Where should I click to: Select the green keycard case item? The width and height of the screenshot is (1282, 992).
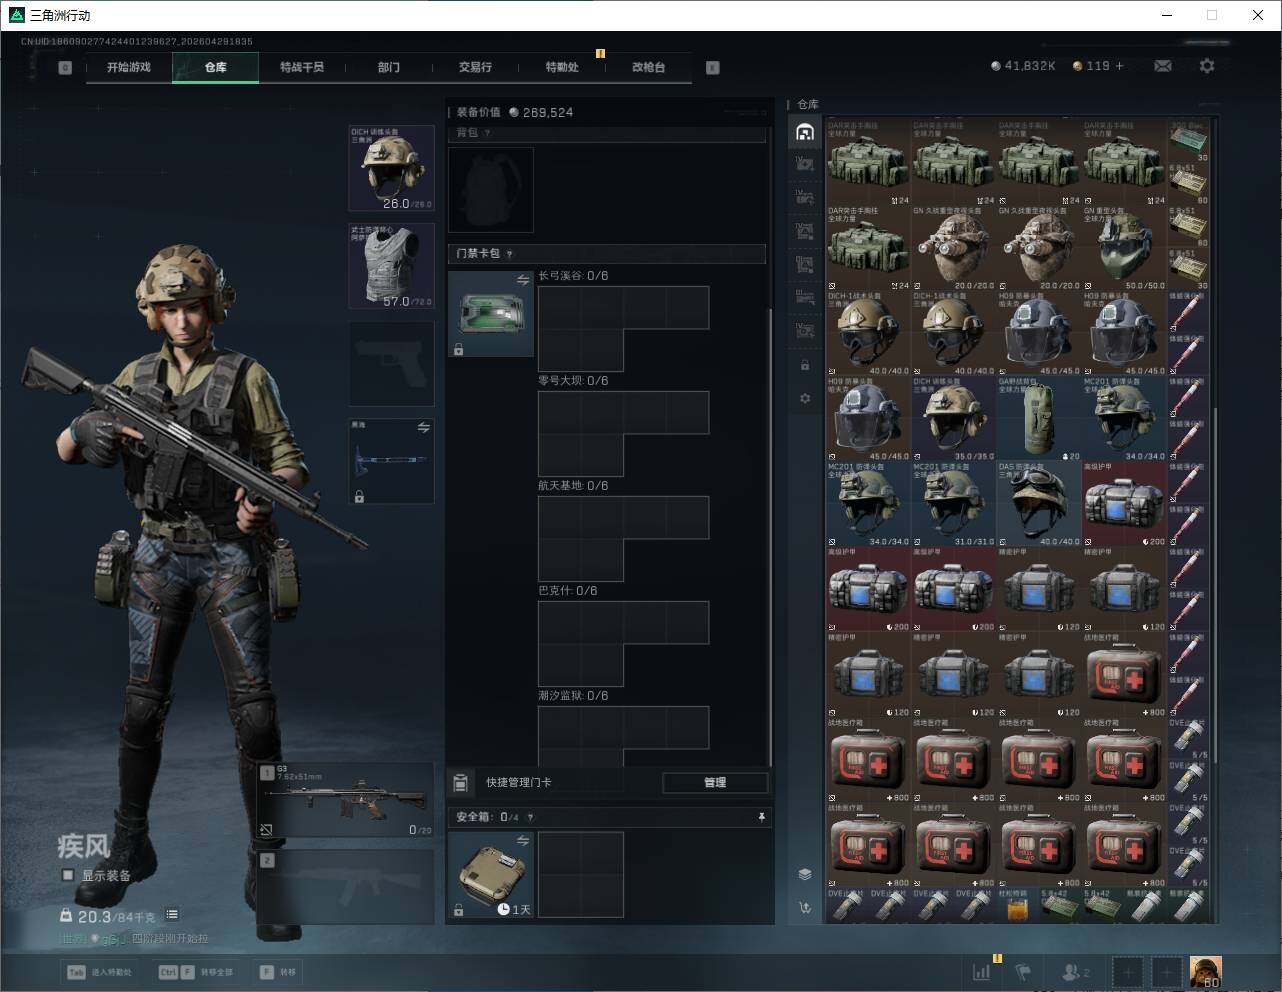click(x=491, y=314)
